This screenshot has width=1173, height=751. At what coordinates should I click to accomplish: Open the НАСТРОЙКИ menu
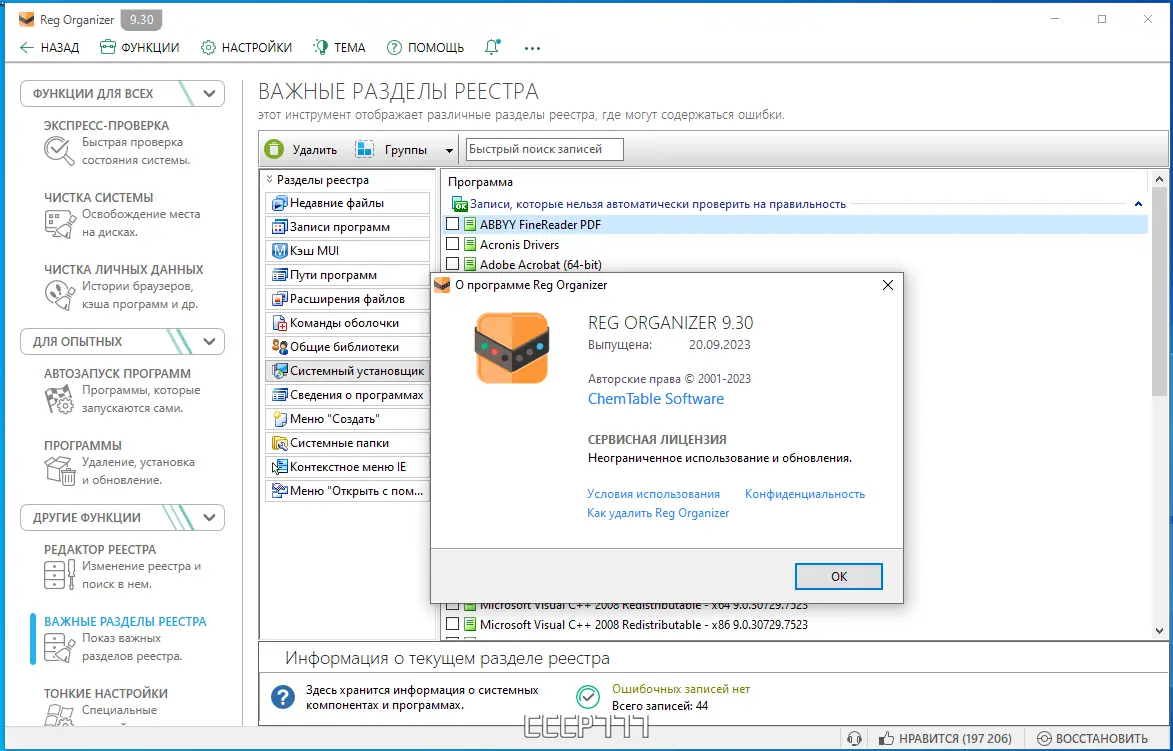click(x=246, y=47)
